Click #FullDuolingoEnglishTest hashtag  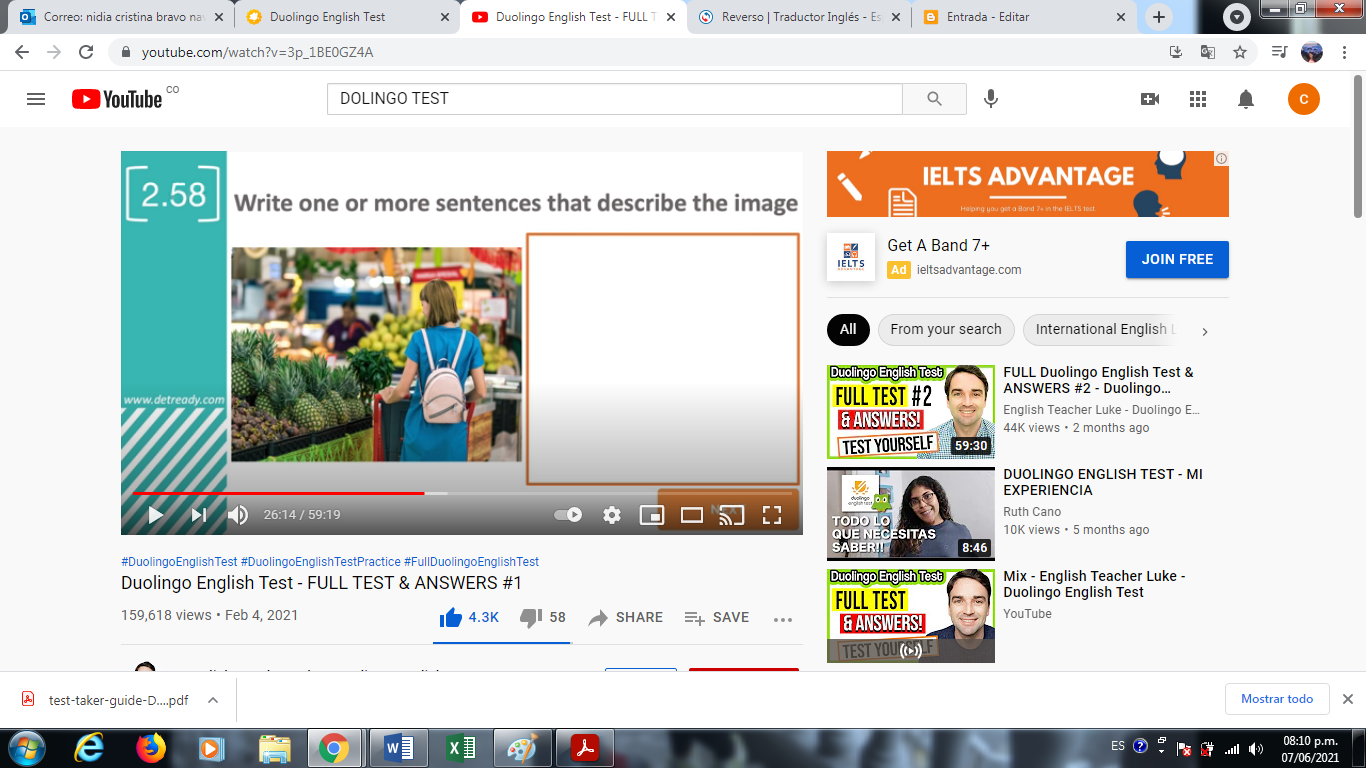471,562
